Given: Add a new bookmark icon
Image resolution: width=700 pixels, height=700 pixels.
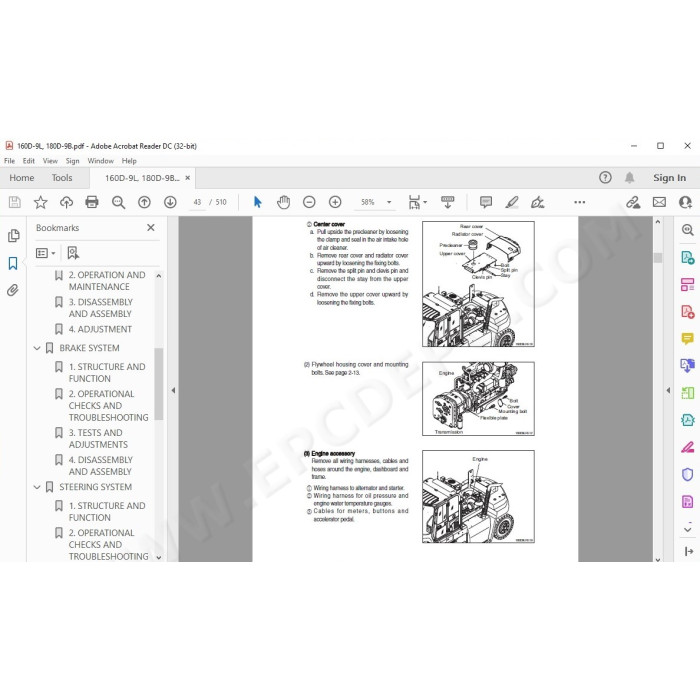Looking at the screenshot, I should pos(73,253).
